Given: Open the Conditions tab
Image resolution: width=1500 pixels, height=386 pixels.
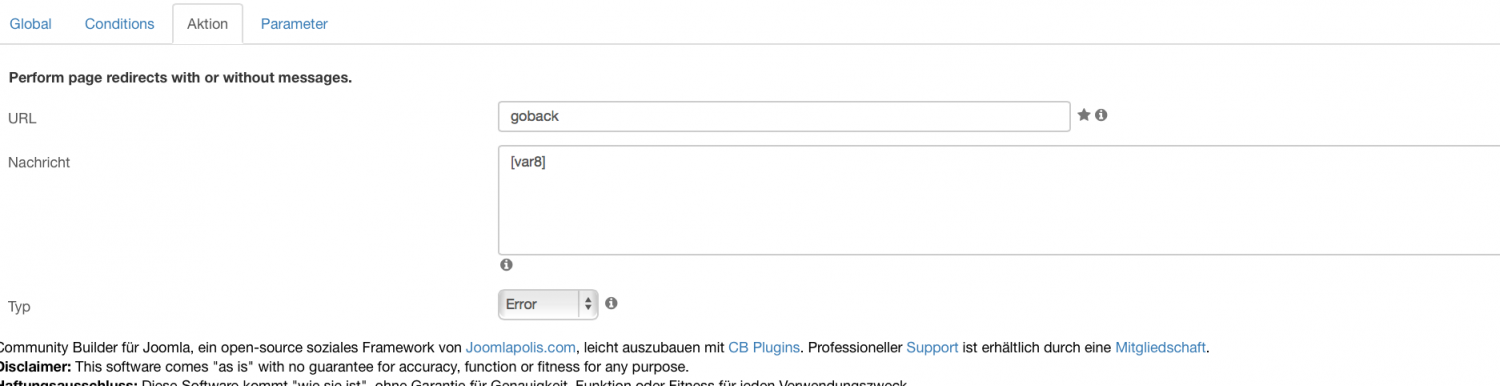Looking at the screenshot, I should tap(119, 23).
